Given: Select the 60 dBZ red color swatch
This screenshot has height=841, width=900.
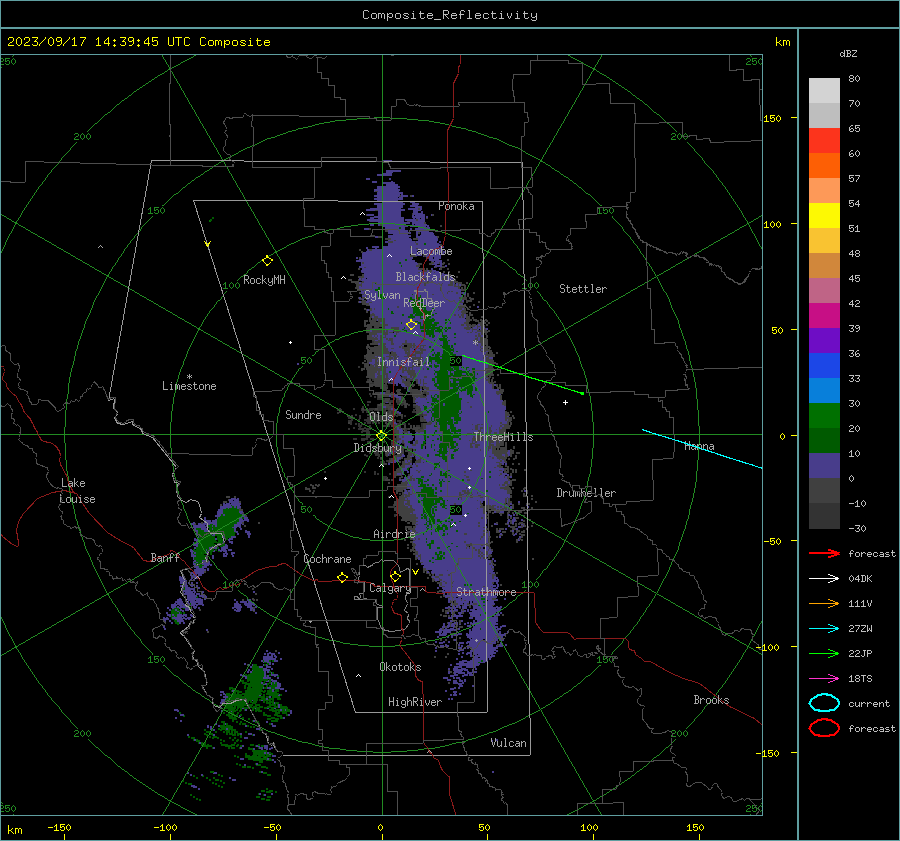Looking at the screenshot, I should [824, 140].
